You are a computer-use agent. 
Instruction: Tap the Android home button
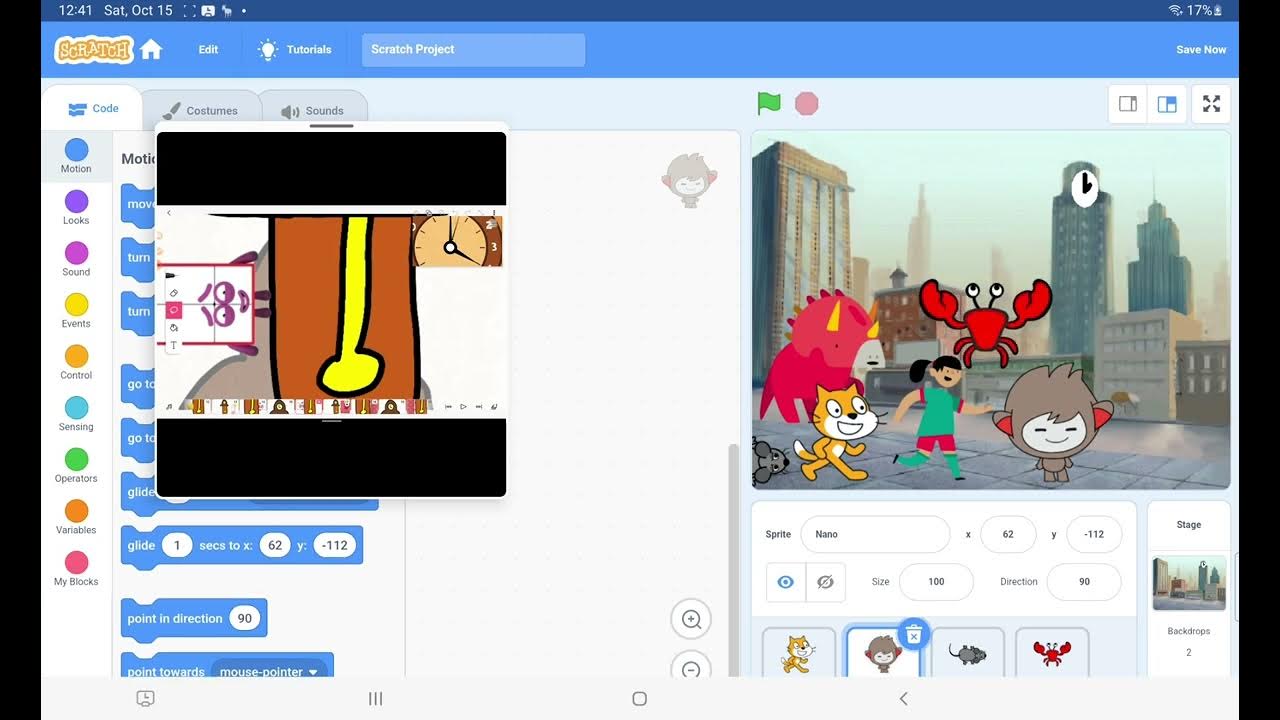tap(640, 699)
